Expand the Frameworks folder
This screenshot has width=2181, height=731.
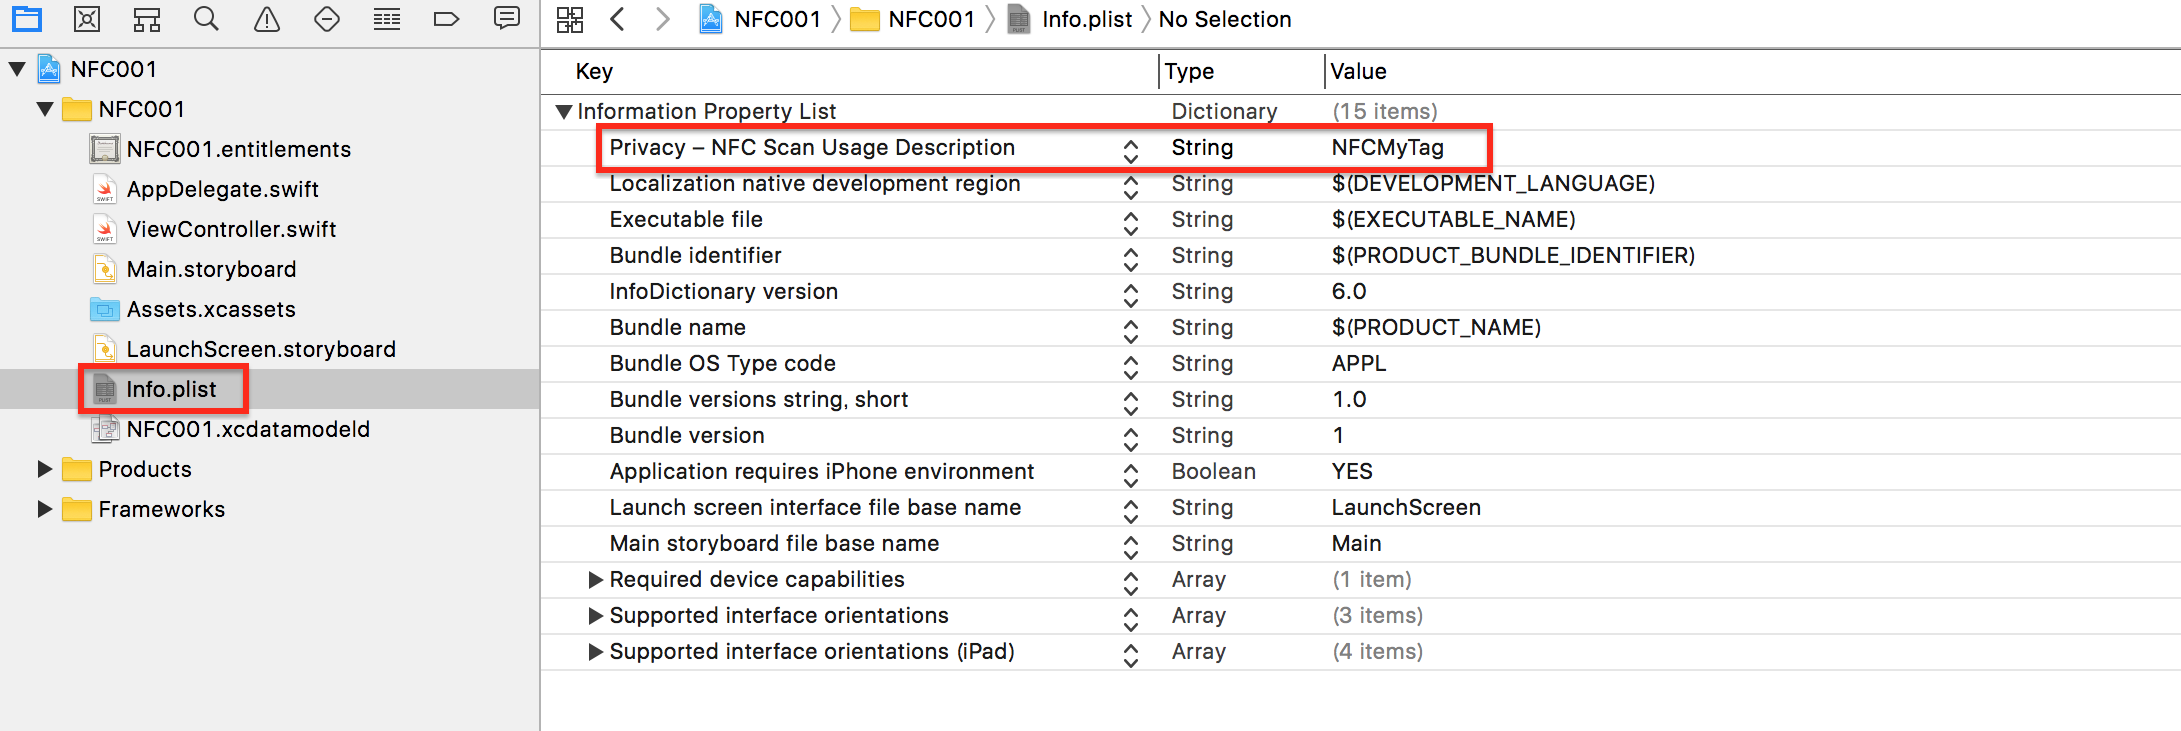[44, 509]
